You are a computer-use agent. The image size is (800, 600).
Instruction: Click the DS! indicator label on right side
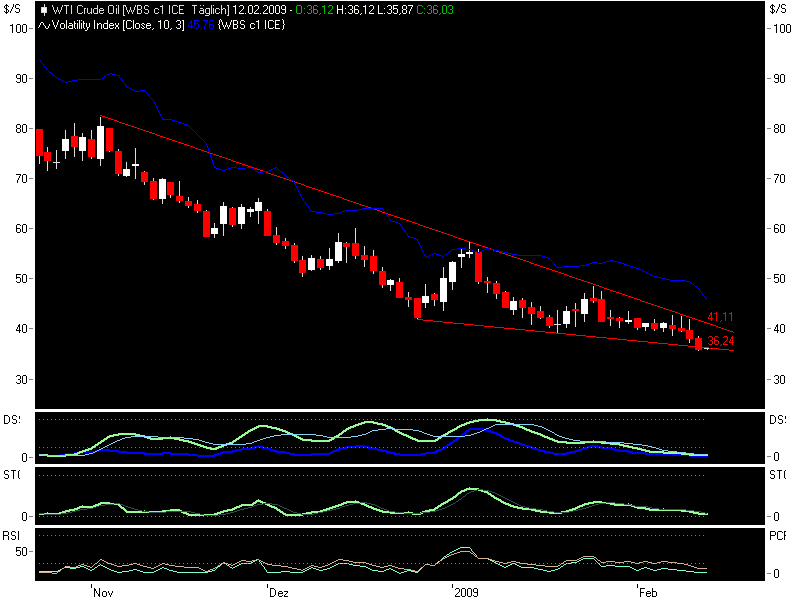pos(778,420)
